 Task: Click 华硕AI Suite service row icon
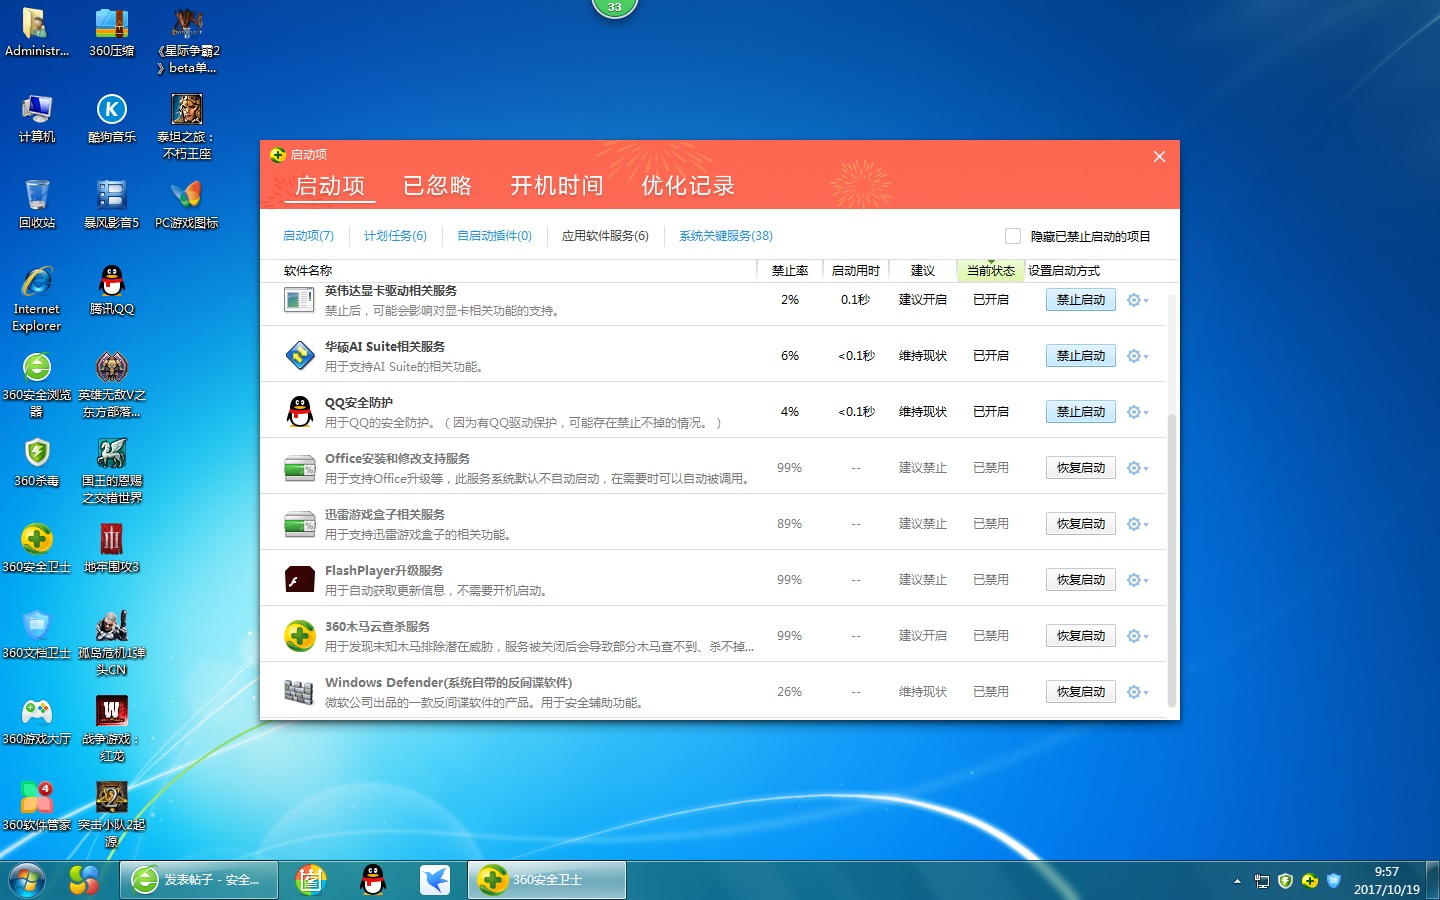pyautogui.click(x=300, y=355)
